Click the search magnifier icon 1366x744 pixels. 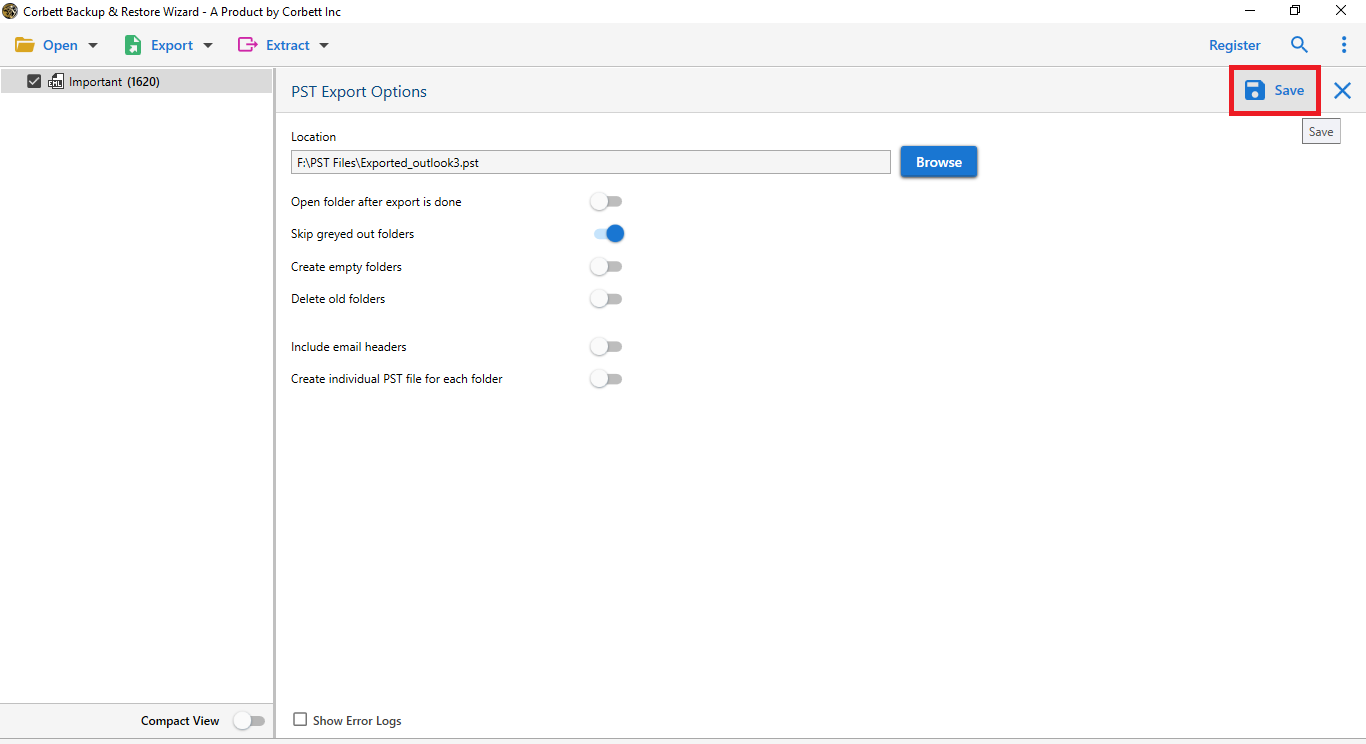[1299, 45]
